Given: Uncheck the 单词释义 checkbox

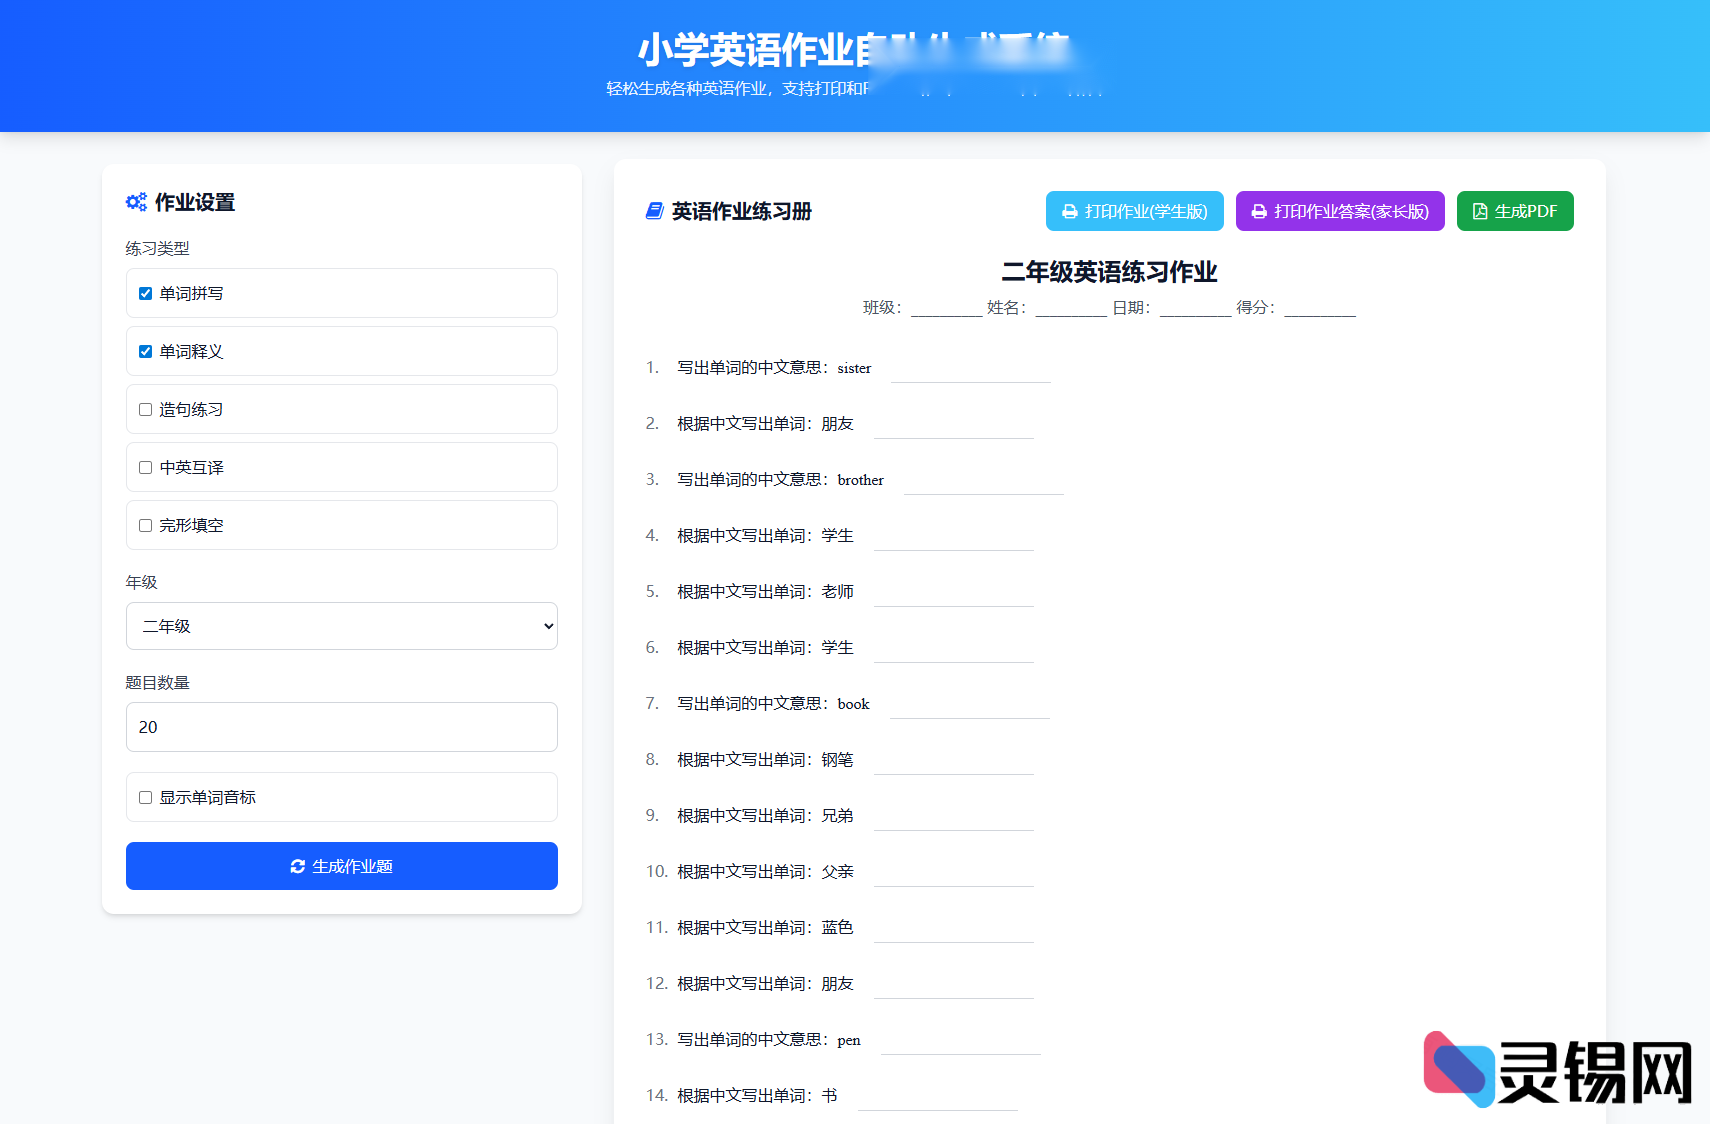Looking at the screenshot, I should pos(145,351).
